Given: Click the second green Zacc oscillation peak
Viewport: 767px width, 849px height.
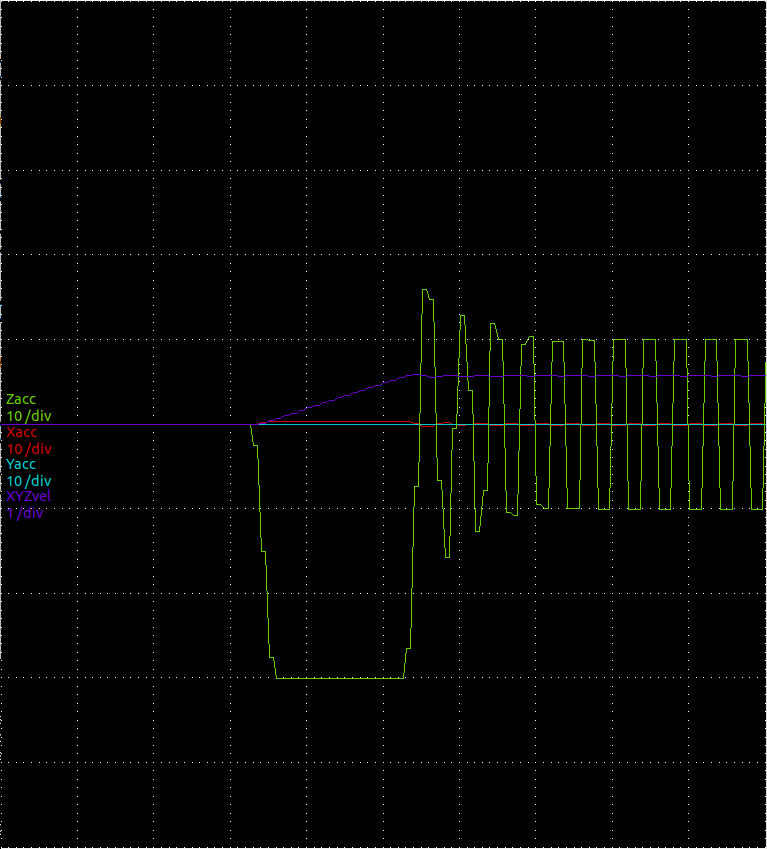Looking at the screenshot, I should point(462,316).
